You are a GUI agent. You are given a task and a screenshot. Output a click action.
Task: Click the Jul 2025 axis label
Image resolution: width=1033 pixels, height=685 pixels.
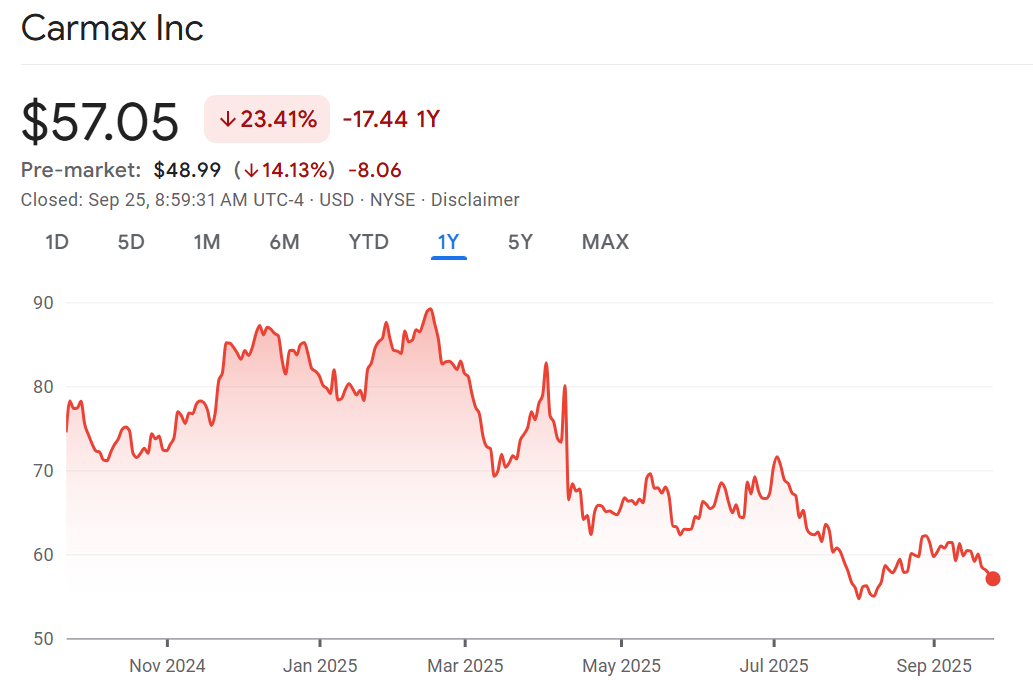[x=773, y=666]
